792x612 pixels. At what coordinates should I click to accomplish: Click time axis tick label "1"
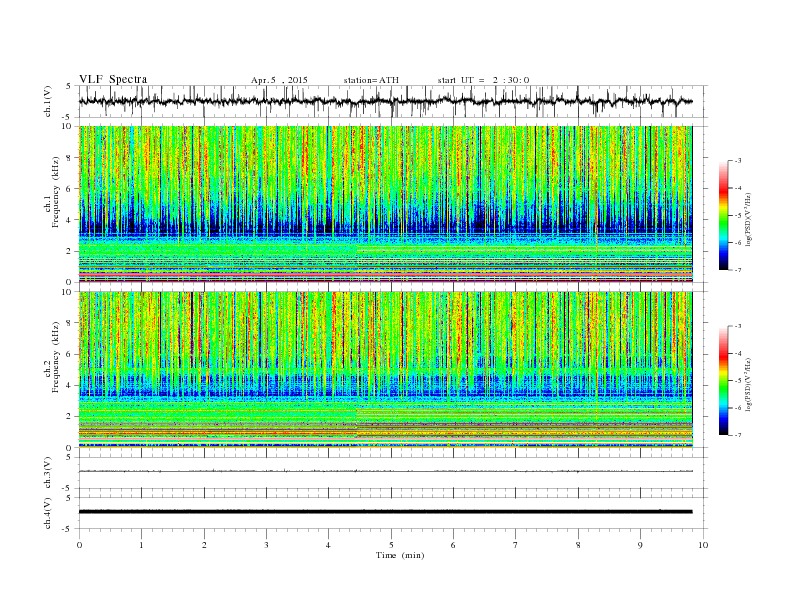141,545
